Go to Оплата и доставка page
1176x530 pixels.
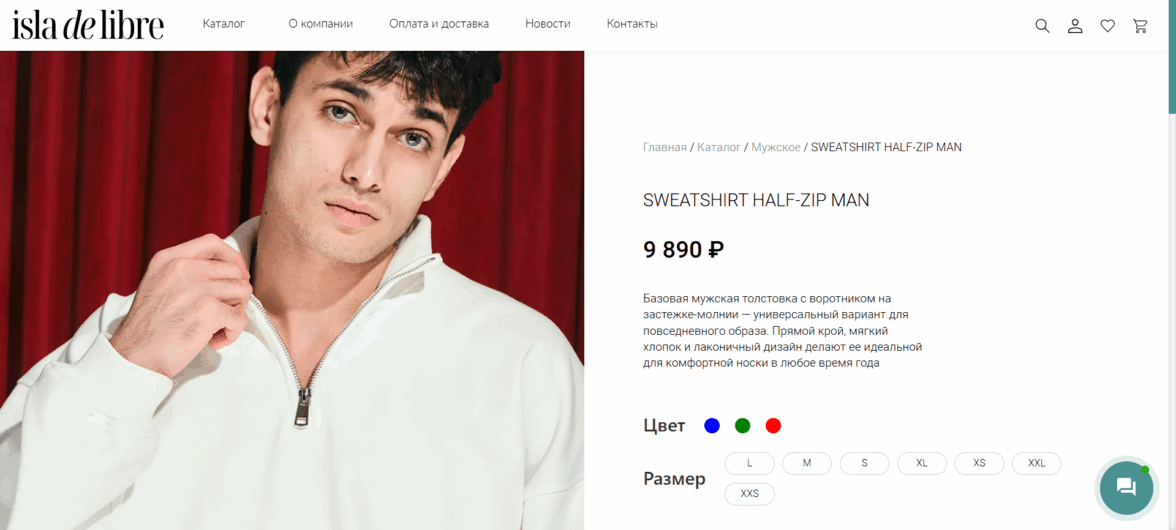coord(439,24)
